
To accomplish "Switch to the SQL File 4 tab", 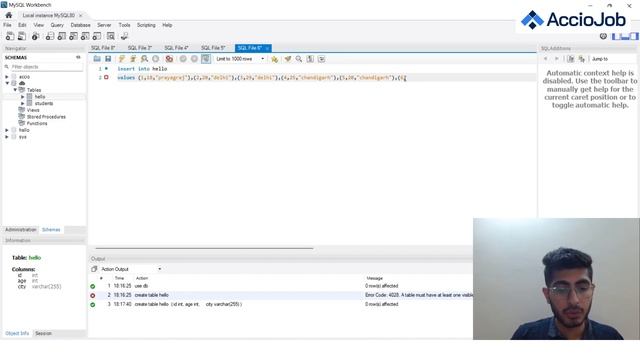I will 176,48.
